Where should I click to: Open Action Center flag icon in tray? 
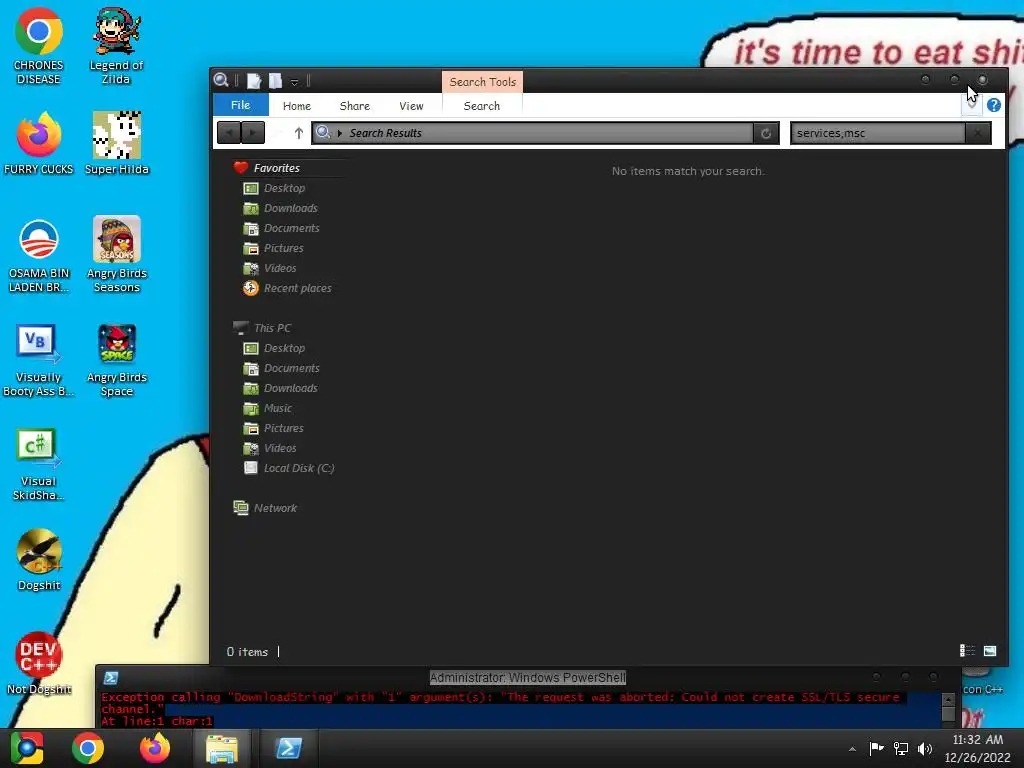(x=876, y=748)
